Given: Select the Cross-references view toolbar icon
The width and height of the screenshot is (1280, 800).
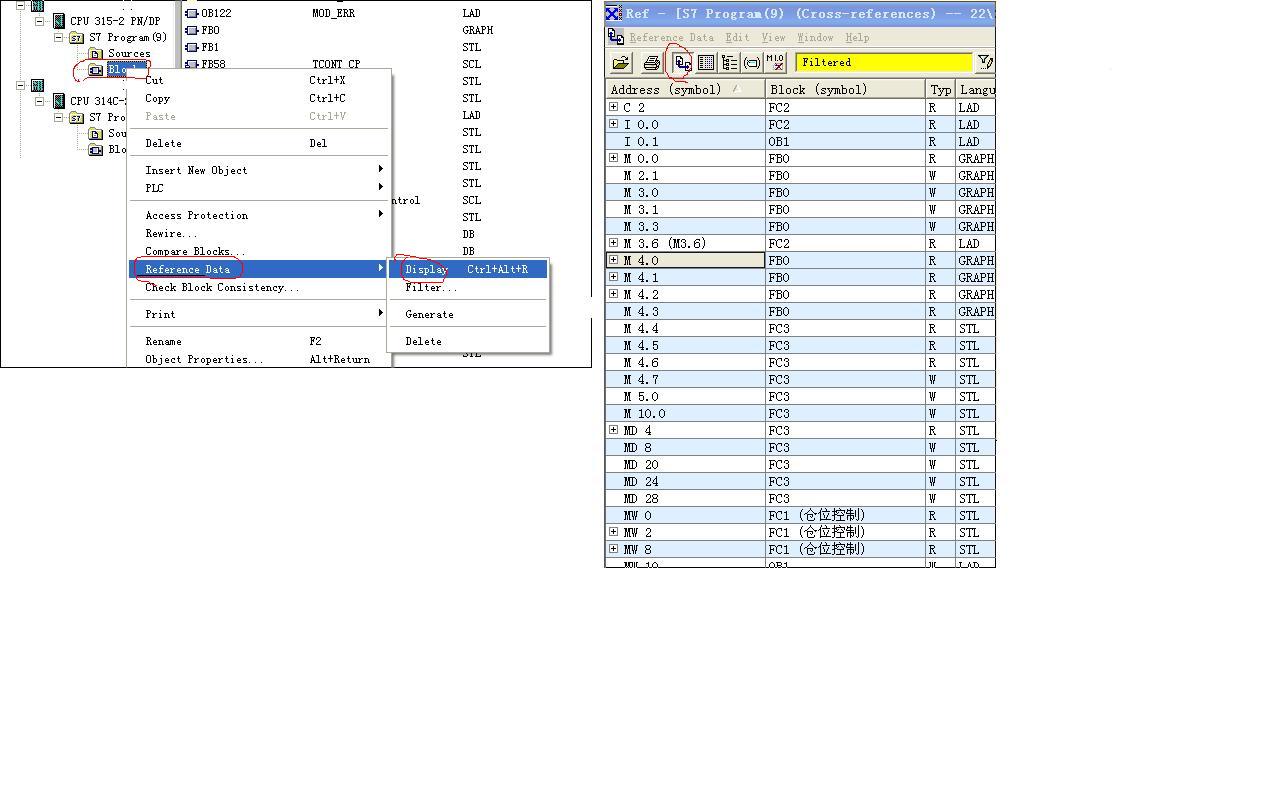Looking at the screenshot, I should 683,63.
